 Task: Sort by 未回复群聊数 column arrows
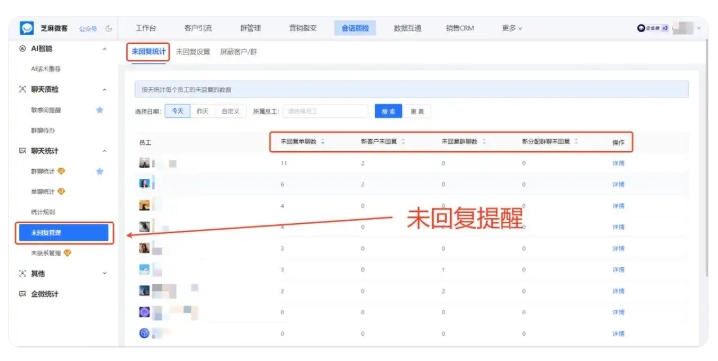point(484,142)
